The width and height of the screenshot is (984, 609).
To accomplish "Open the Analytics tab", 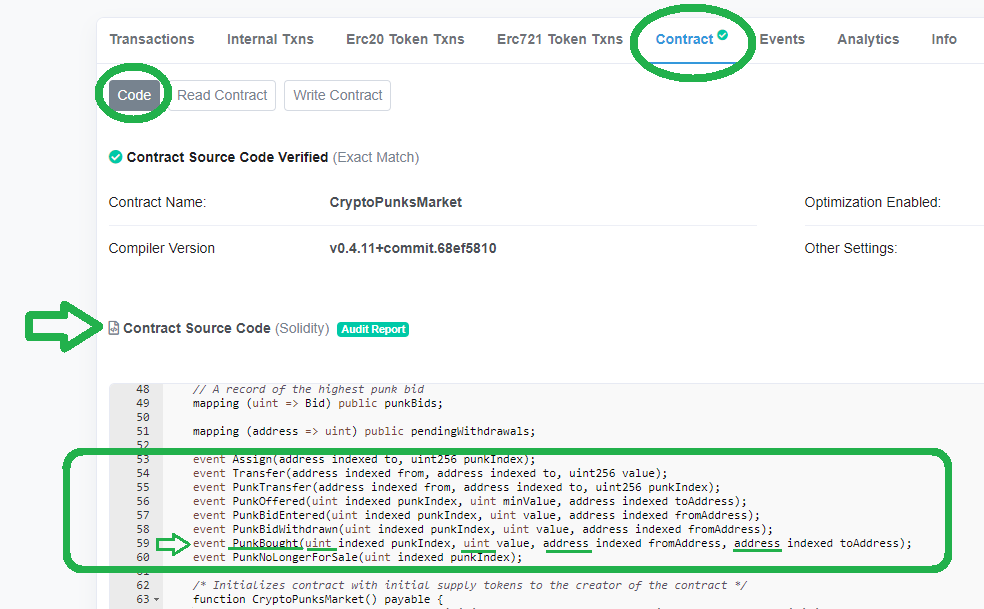I will pos(868,39).
